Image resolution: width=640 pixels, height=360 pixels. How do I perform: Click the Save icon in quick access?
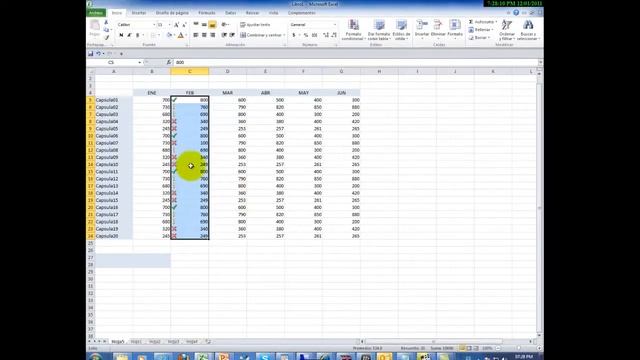[x=91, y=53]
